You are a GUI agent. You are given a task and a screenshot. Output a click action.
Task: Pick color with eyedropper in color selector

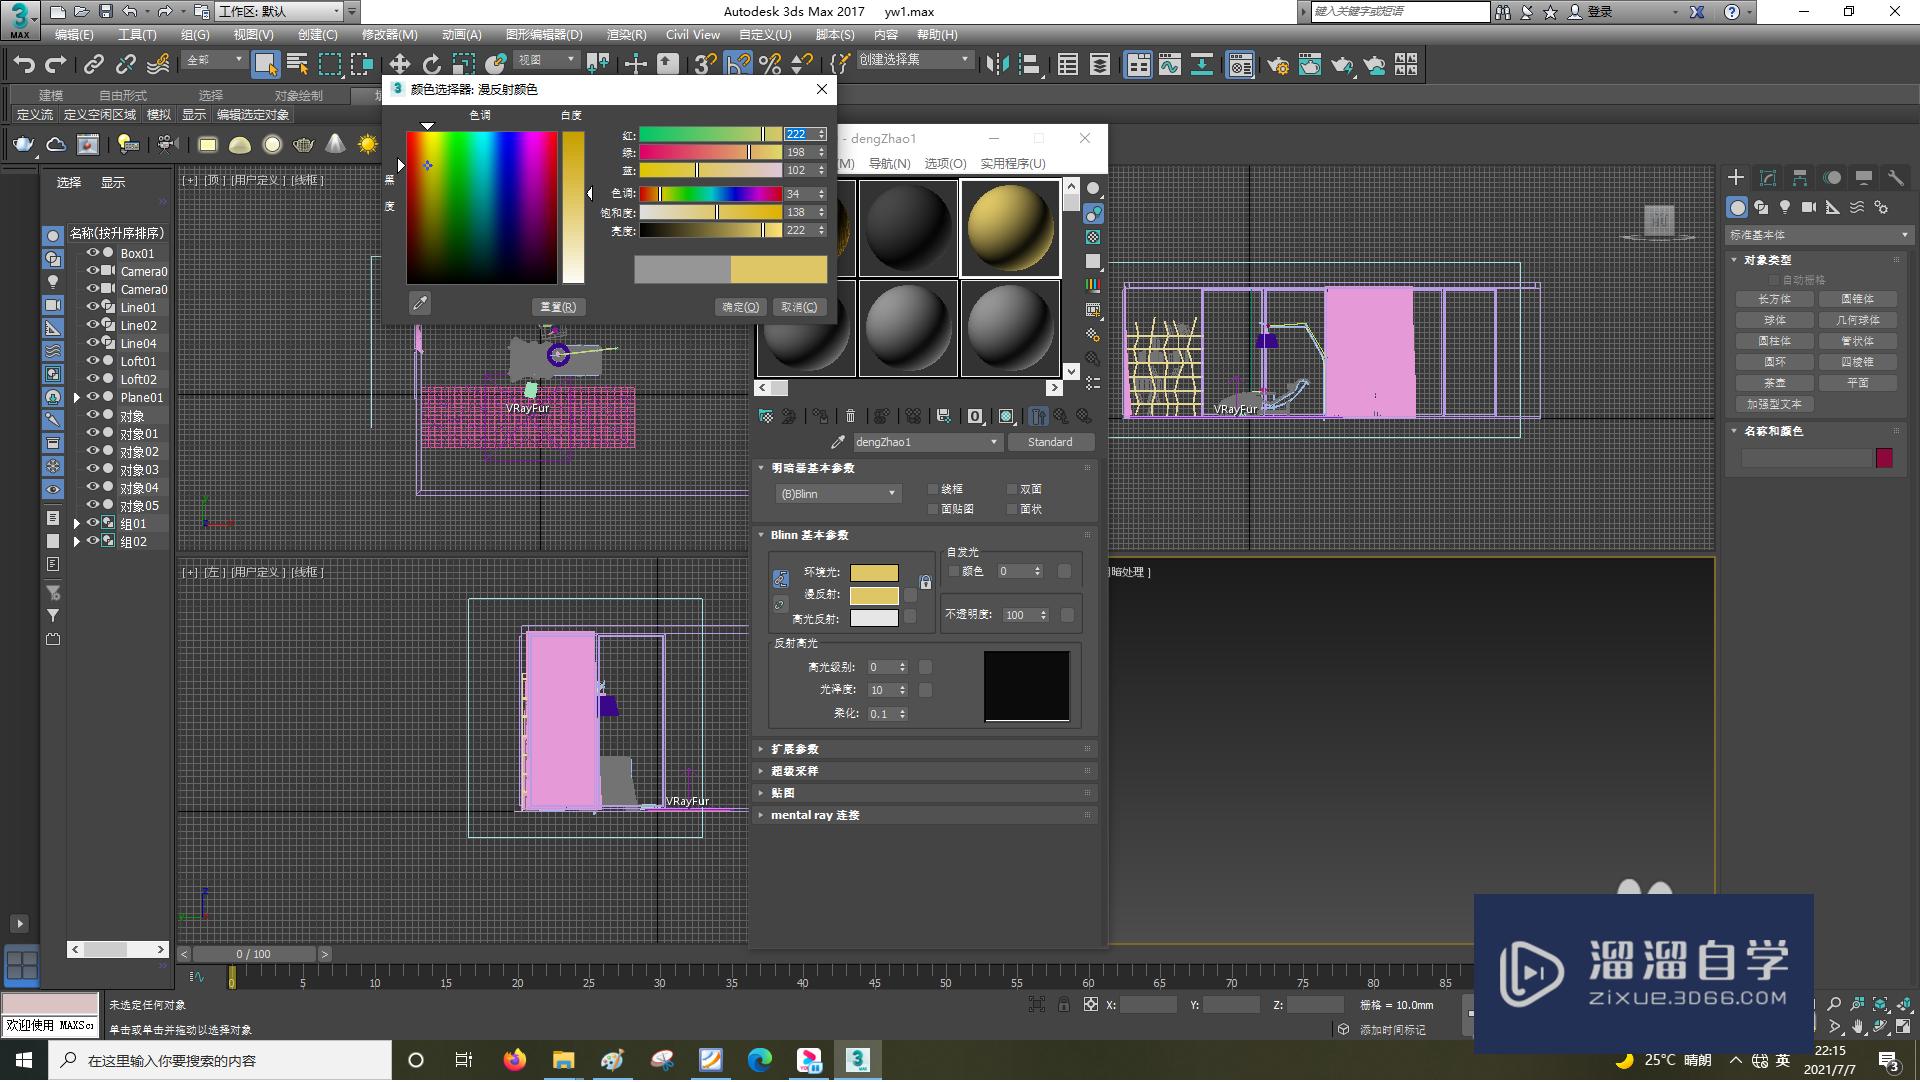click(420, 303)
